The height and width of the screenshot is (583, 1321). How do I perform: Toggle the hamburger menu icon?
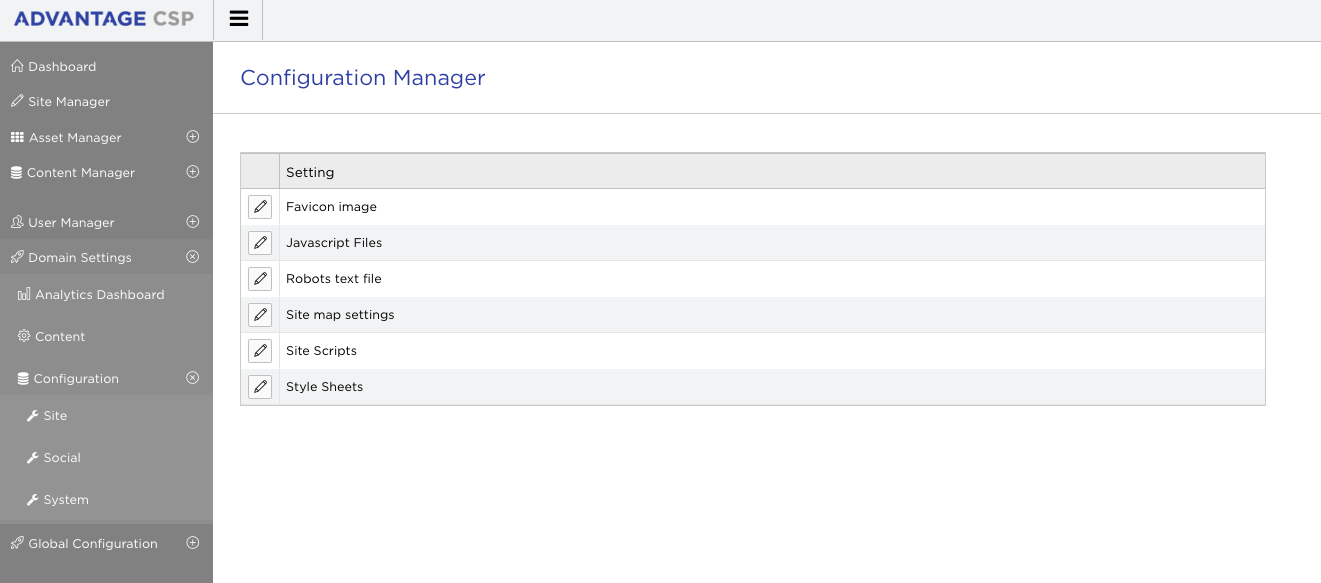pos(238,19)
